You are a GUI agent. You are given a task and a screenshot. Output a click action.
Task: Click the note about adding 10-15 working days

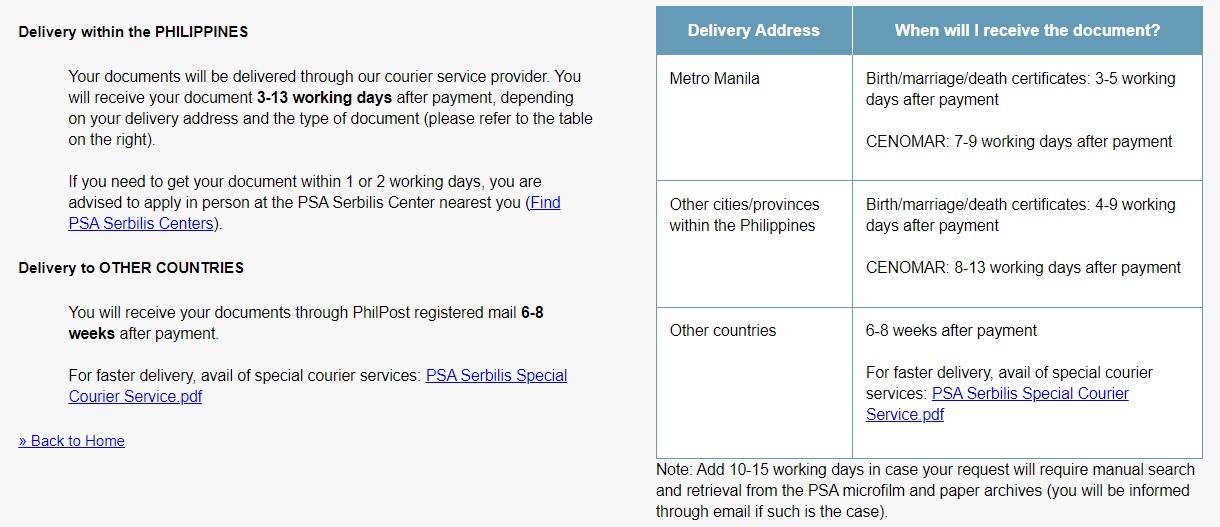(925, 491)
